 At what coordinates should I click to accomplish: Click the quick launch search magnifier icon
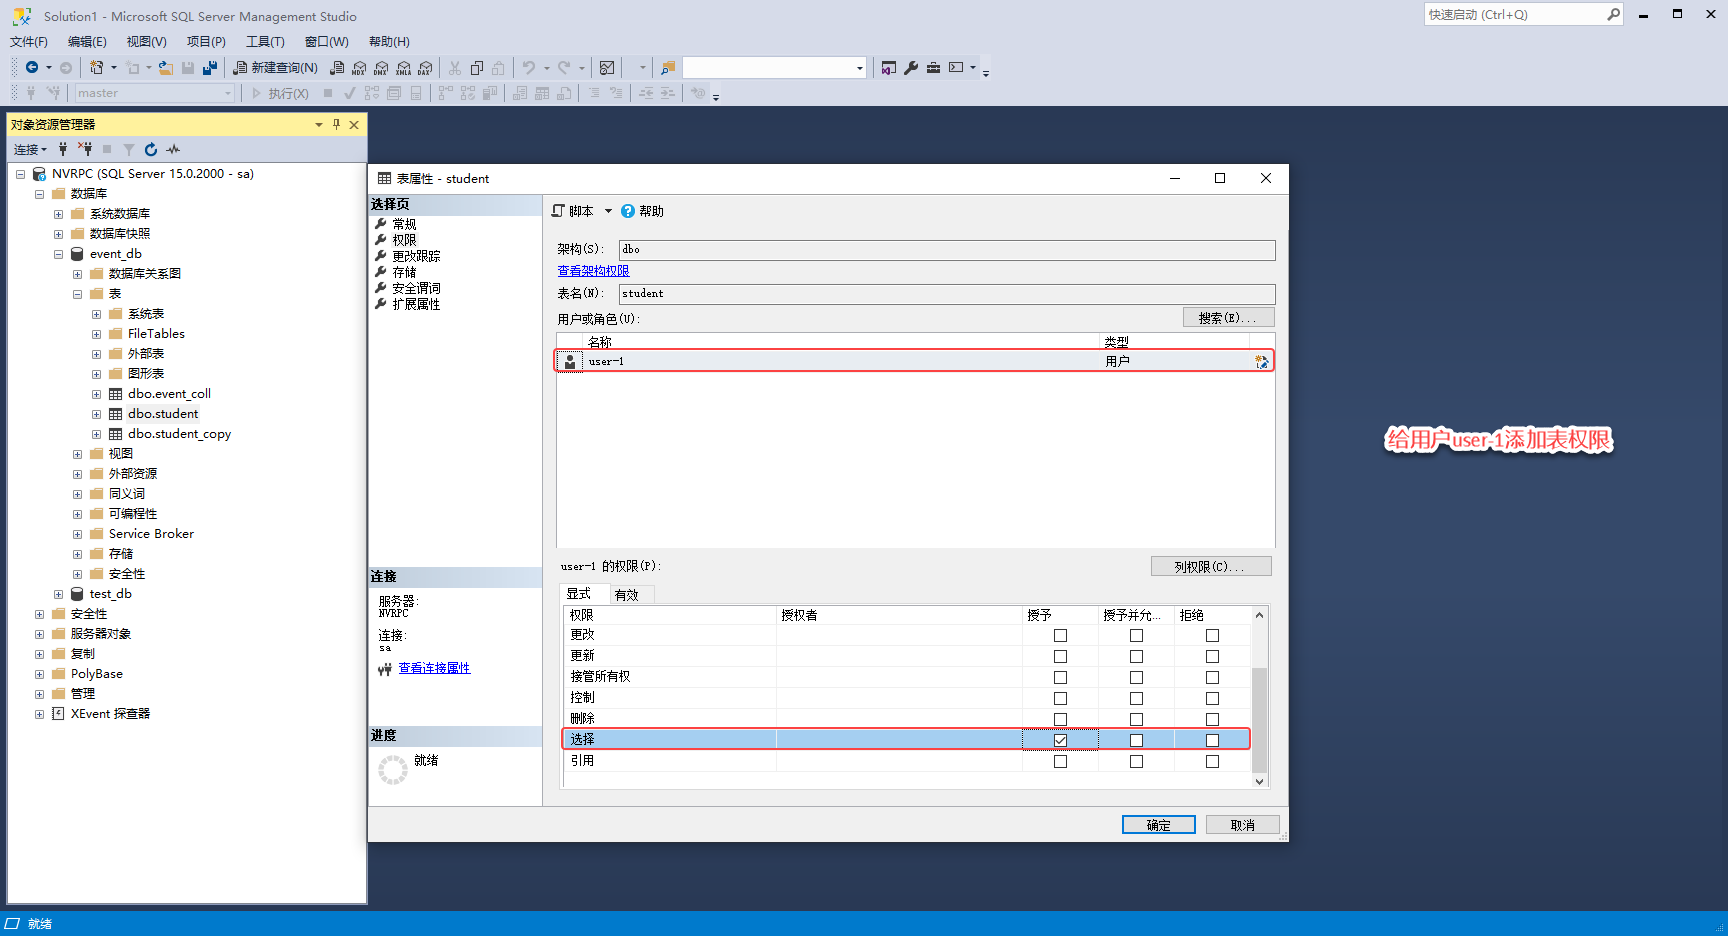pyautogui.click(x=1613, y=14)
